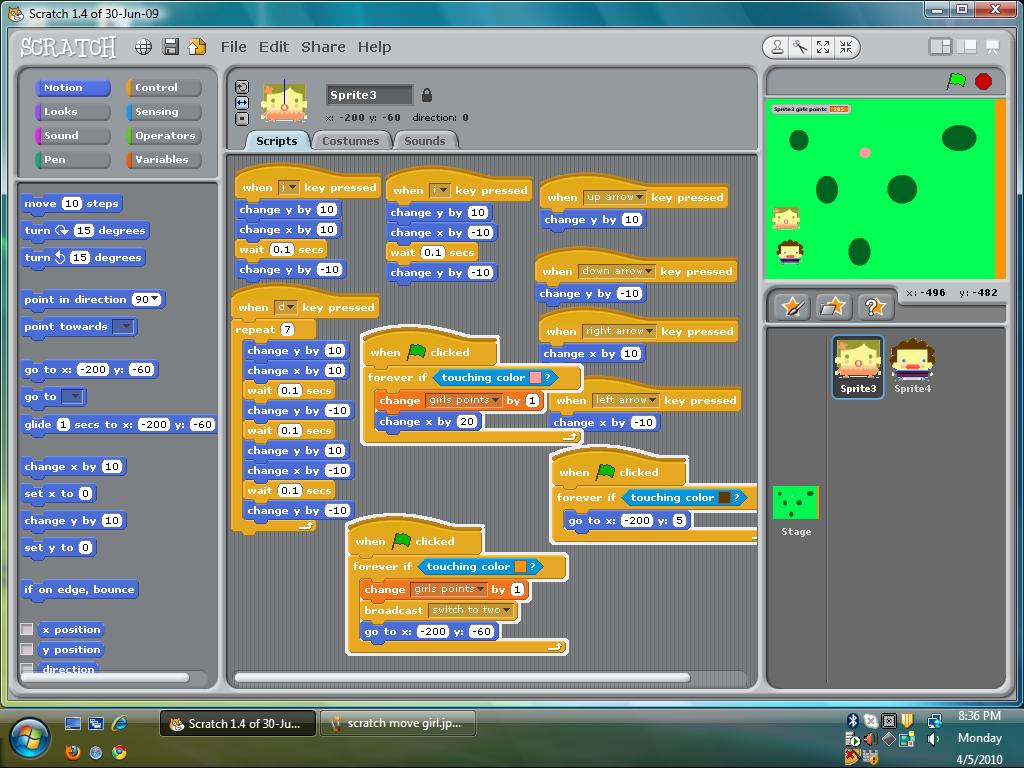The width and height of the screenshot is (1024, 768).
Task: Enable the direction stage monitor checkbox
Action: point(27,668)
